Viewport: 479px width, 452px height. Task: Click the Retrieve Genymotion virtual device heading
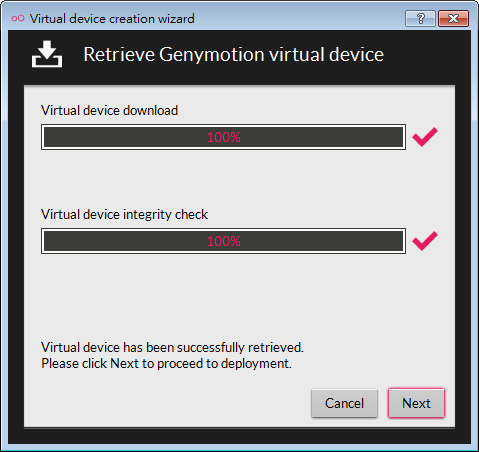point(233,54)
